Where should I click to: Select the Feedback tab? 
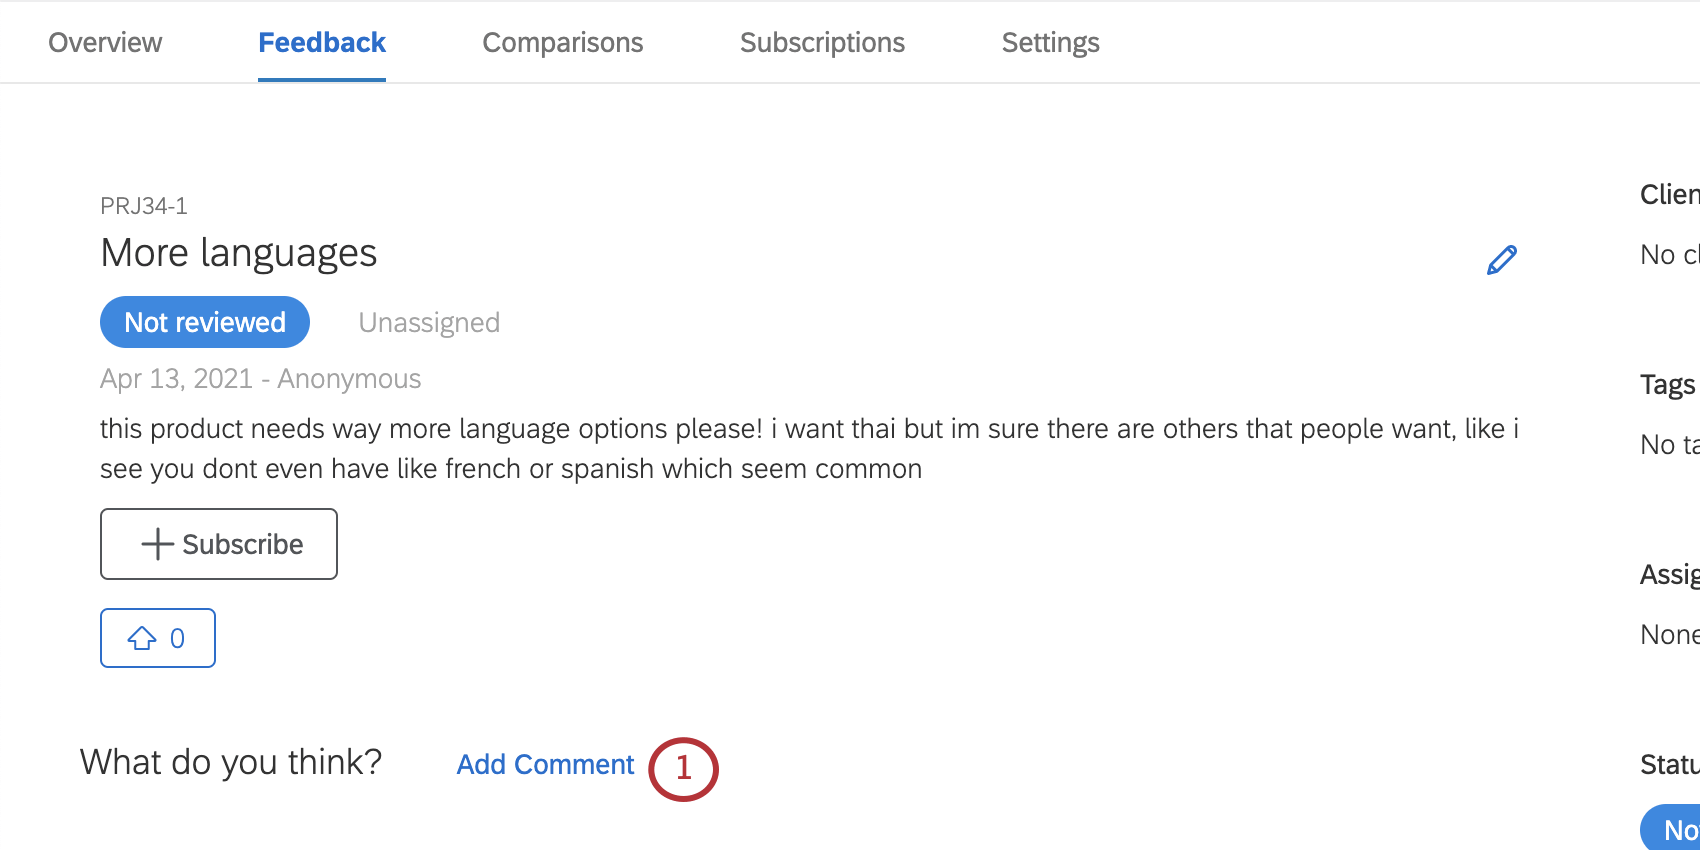(x=321, y=42)
